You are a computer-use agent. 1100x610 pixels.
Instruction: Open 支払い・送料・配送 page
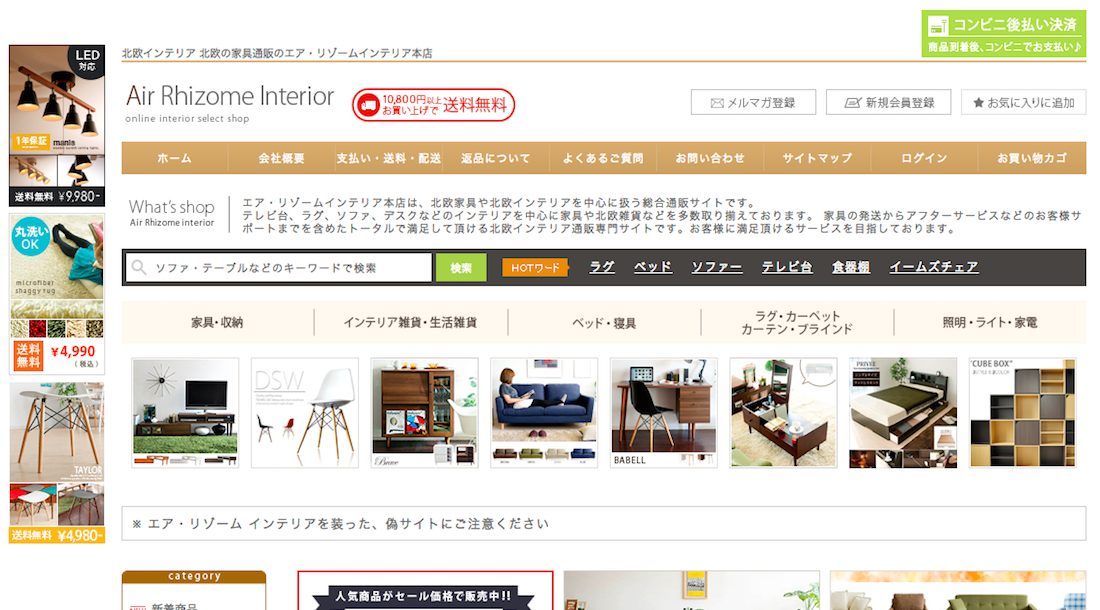[389, 158]
